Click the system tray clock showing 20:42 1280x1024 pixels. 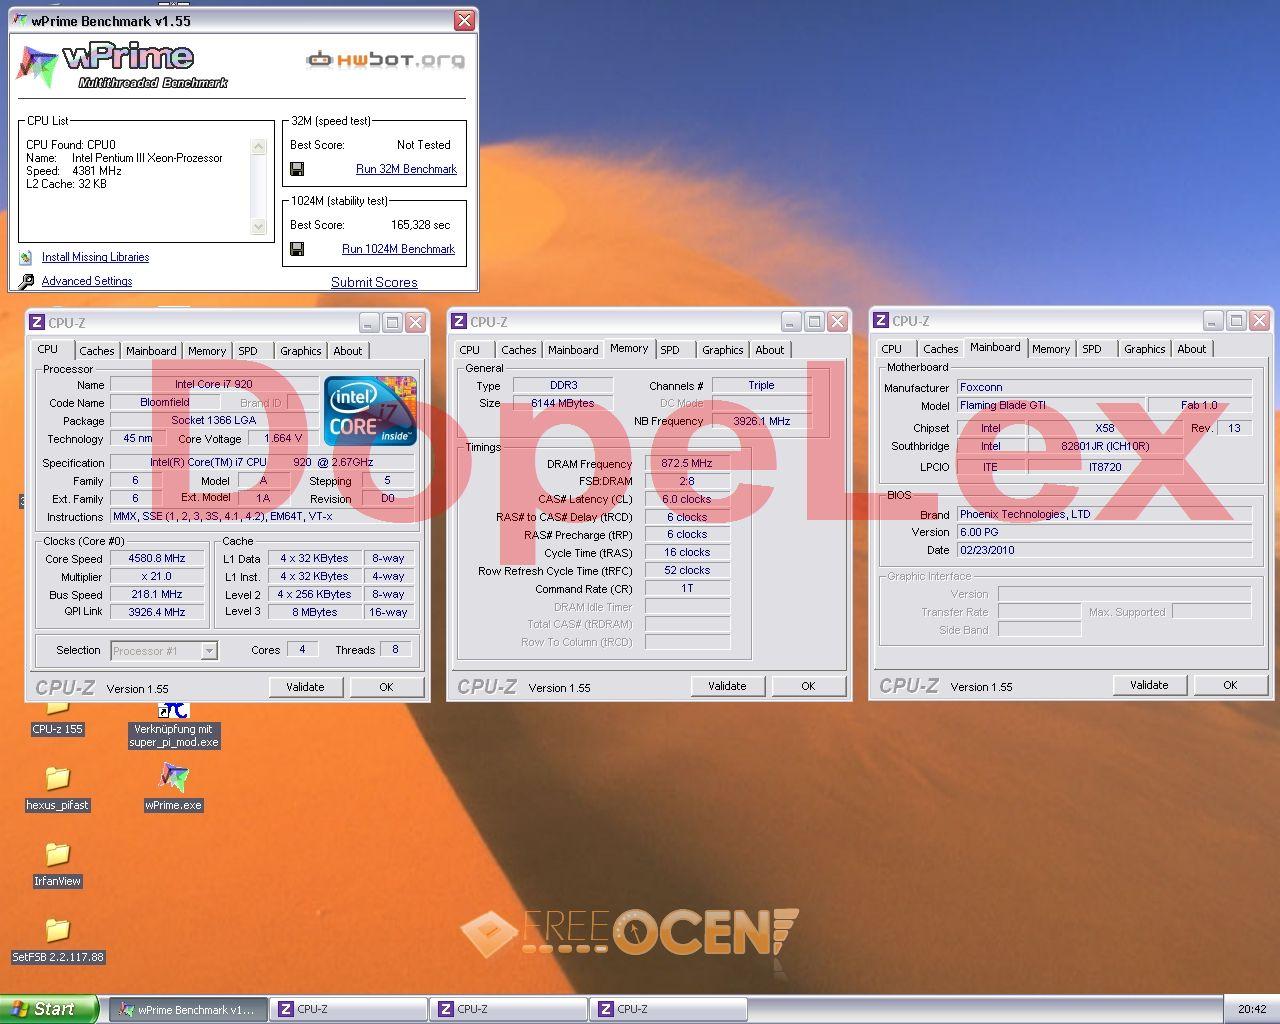point(1251,1009)
